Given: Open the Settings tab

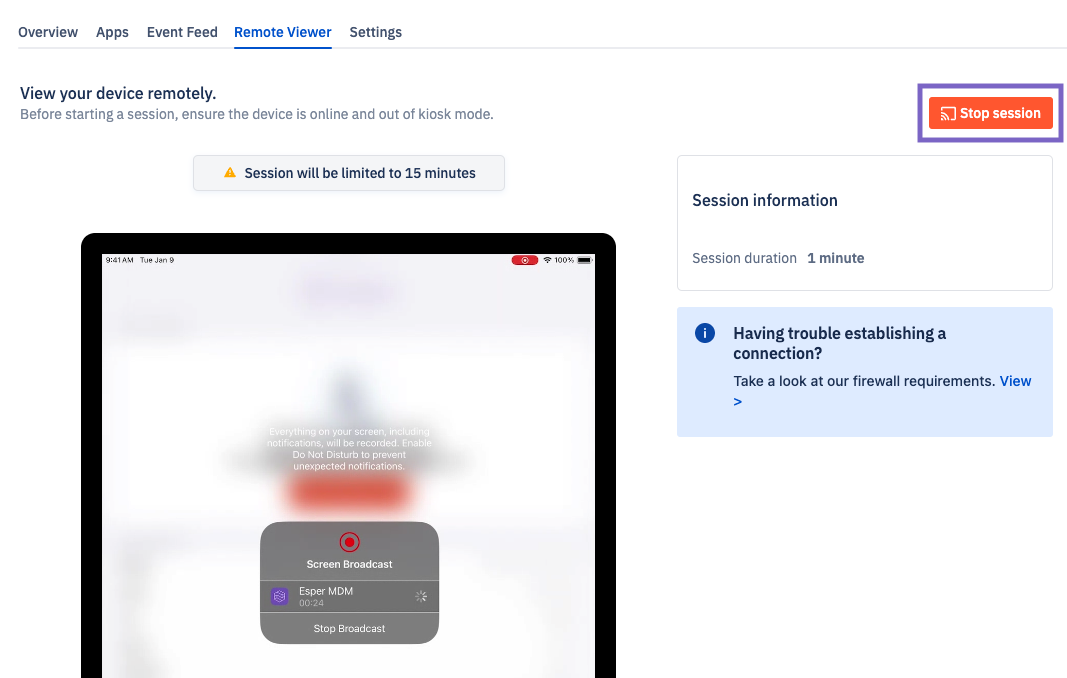Looking at the screenshot, I should coord(375,32).
